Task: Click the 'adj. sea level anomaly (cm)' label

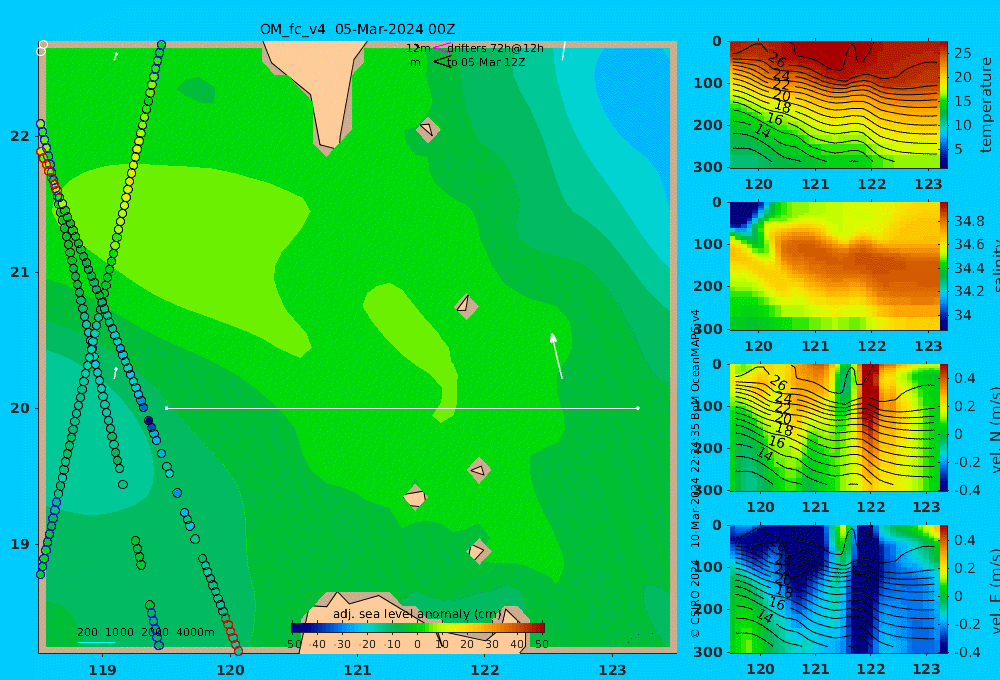Action: pos(417,614)
